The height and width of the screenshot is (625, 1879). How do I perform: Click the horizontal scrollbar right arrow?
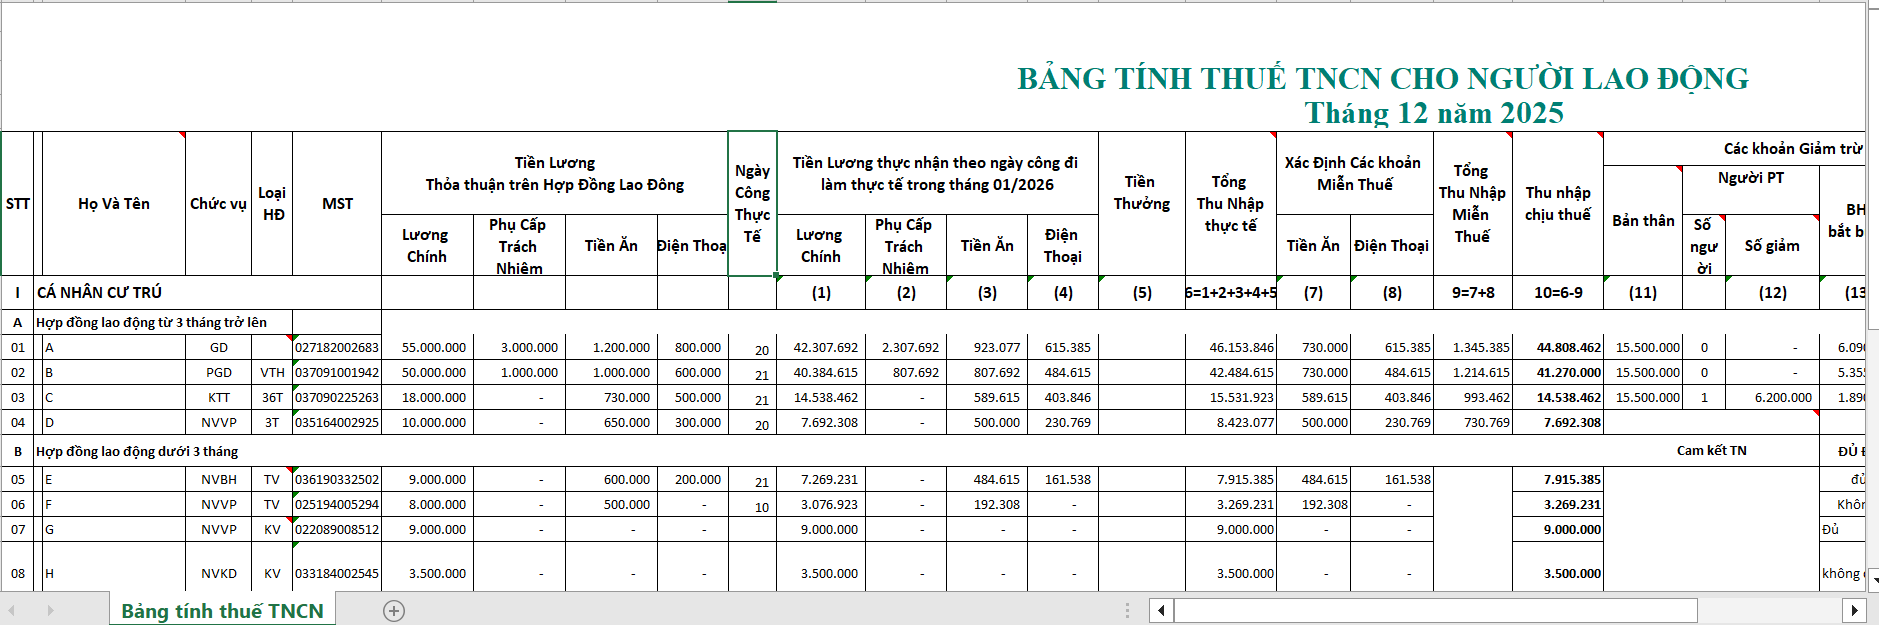(1854, 610)
